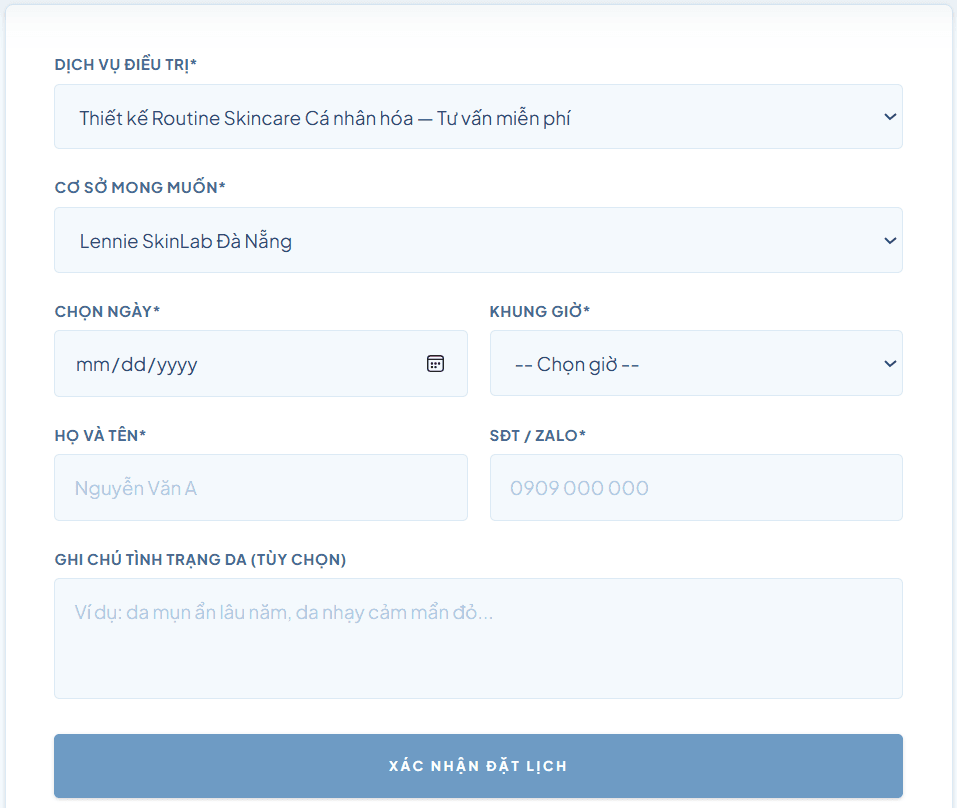
Task: Focus the Họ và tên name field
Action: pyautogui.click(x=261, y=488)
